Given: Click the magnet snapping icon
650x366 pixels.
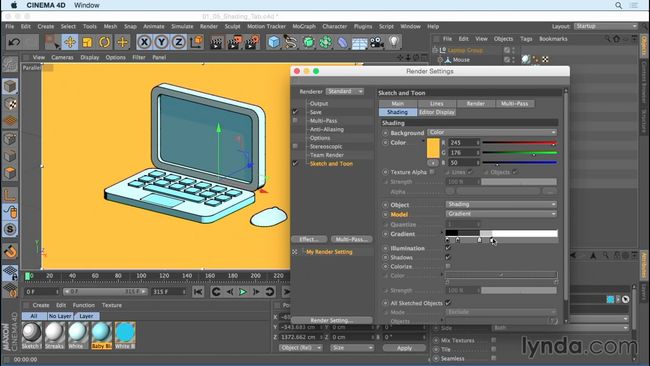Looking at the screenshot, I should tap(10, 251).
